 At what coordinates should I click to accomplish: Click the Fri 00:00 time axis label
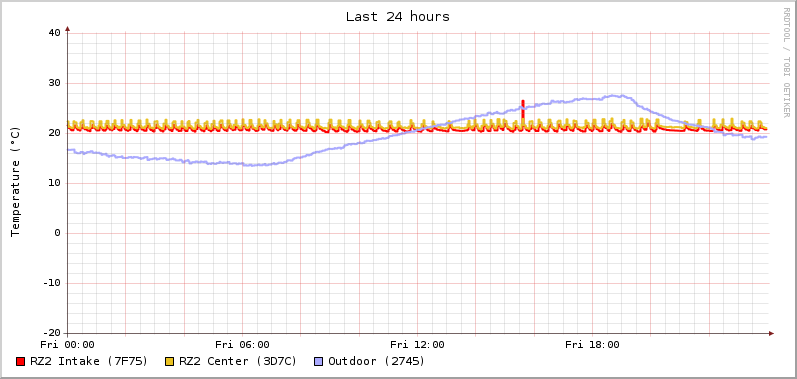68,345
